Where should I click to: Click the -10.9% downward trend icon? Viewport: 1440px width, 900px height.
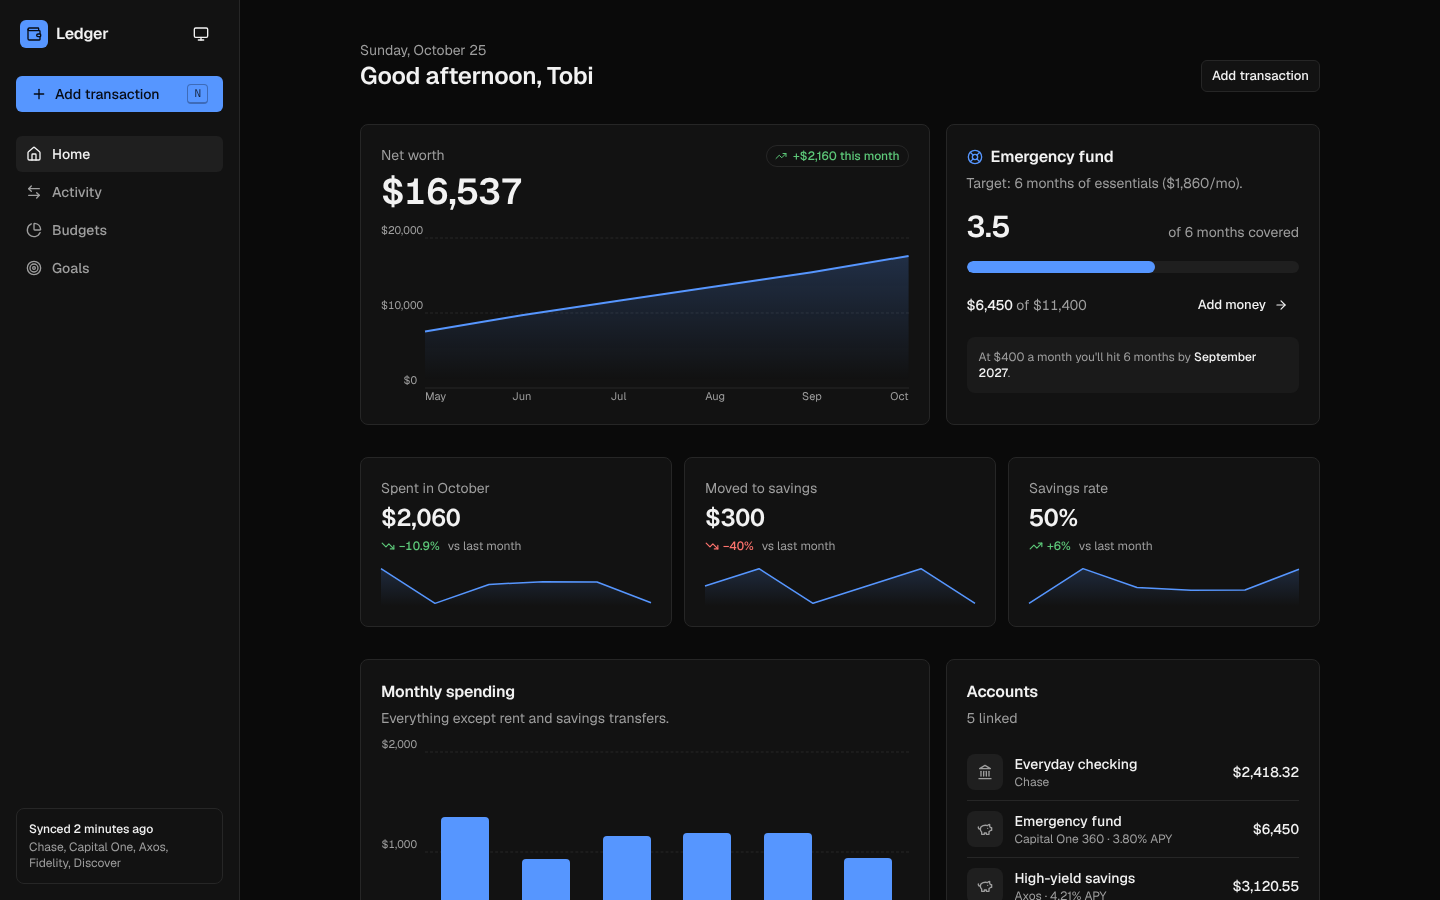tap(388, 546)
